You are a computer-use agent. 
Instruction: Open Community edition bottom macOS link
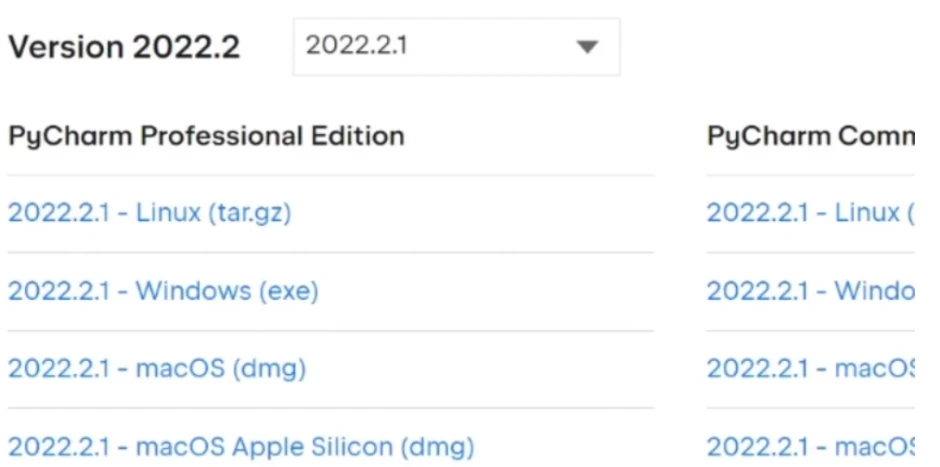pos(810,446)
